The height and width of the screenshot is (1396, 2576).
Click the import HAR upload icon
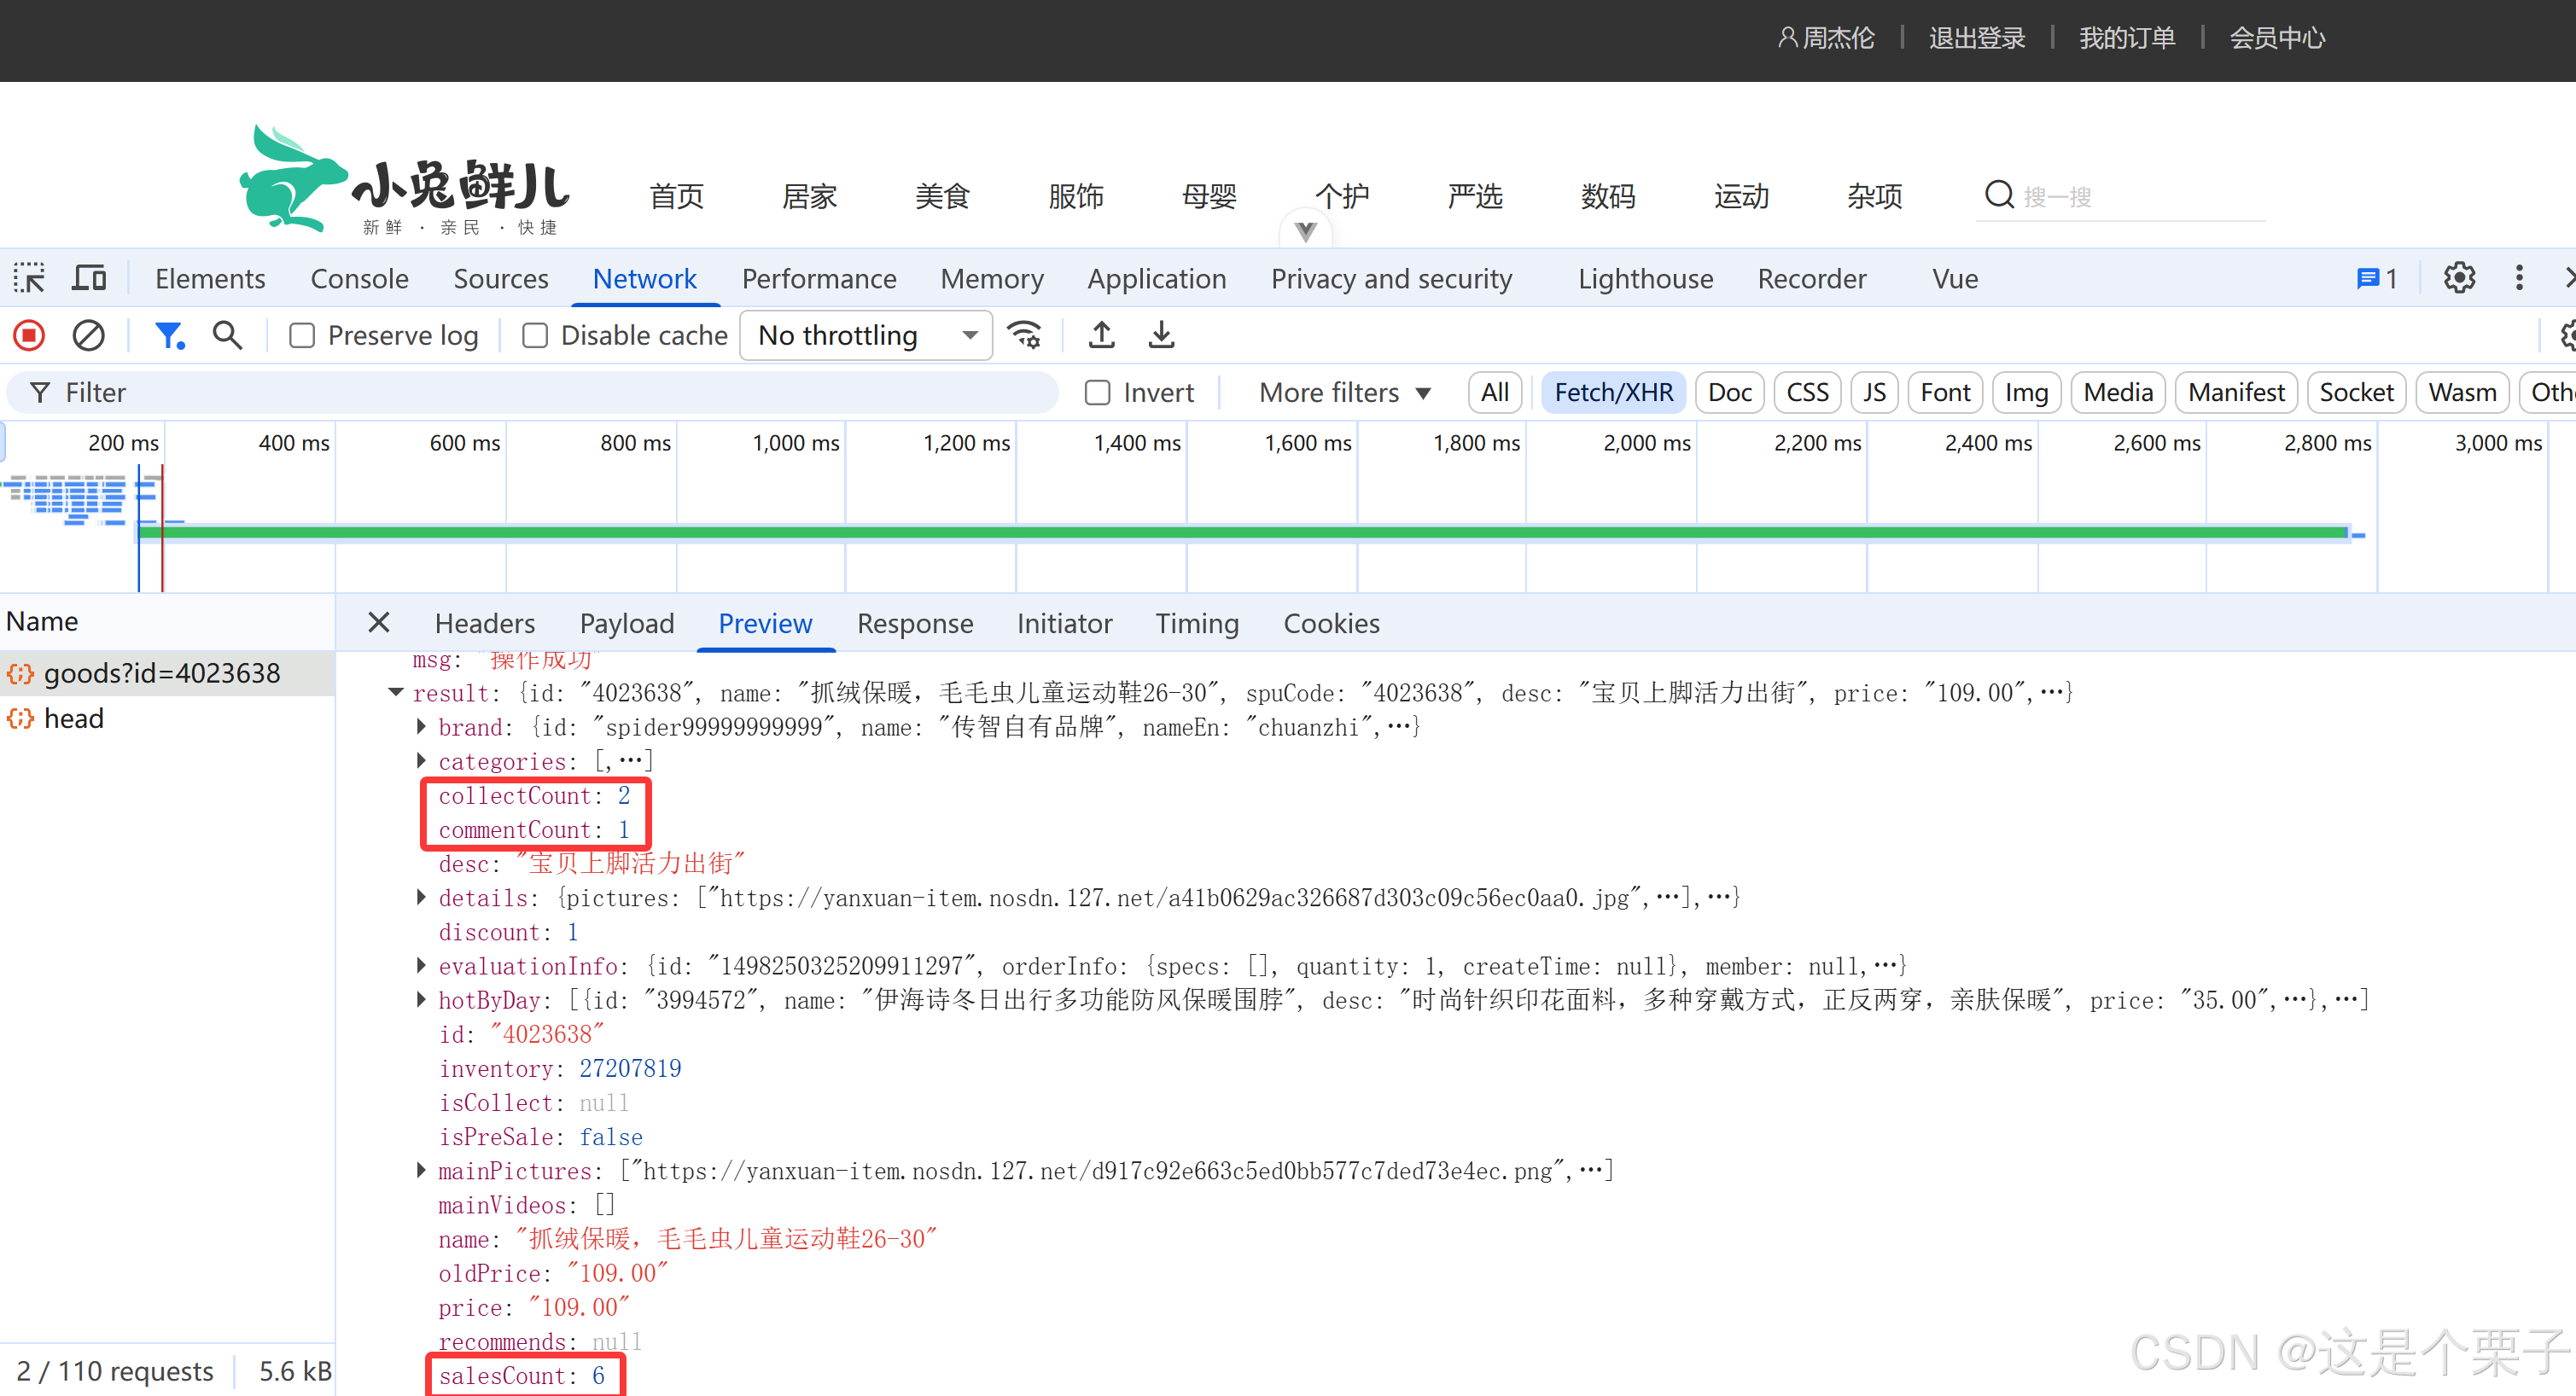click(x=1101, y=335)
